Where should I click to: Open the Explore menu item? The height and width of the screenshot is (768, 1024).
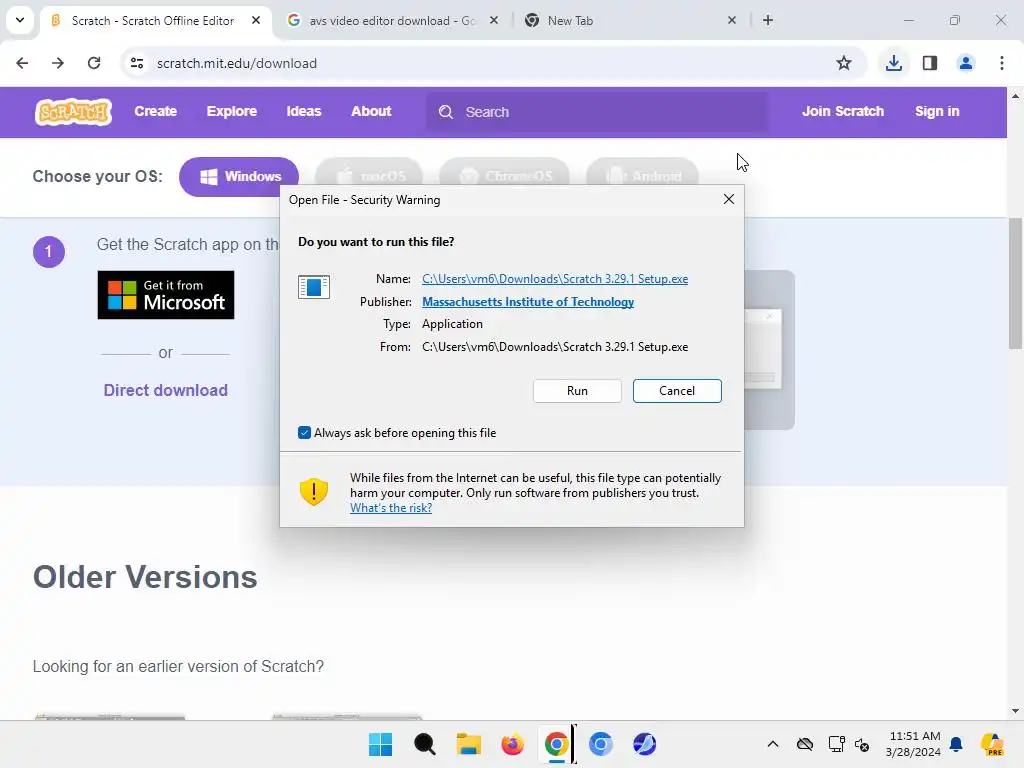[232, 112]
